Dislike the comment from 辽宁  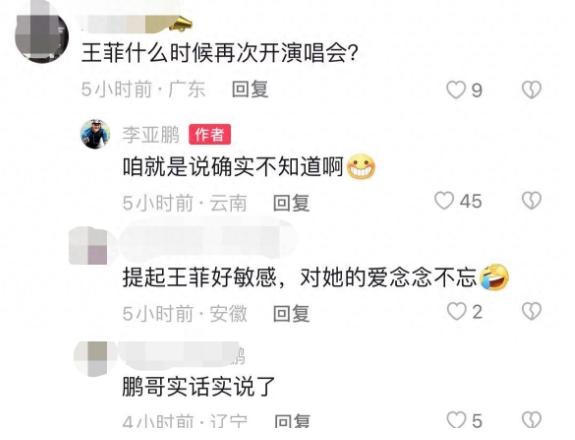[531, 420]
